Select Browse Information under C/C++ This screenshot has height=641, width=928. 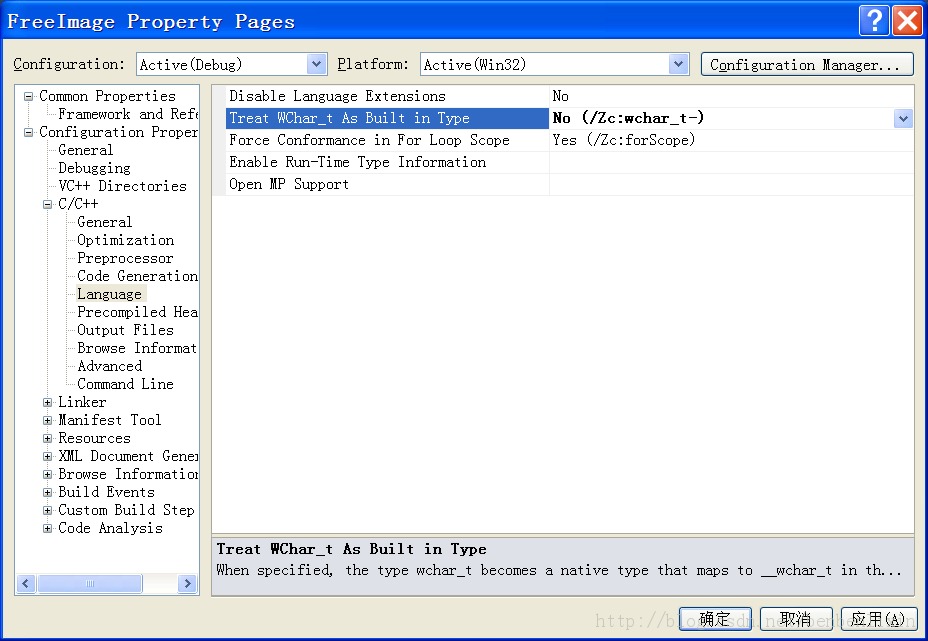[137, 348]
